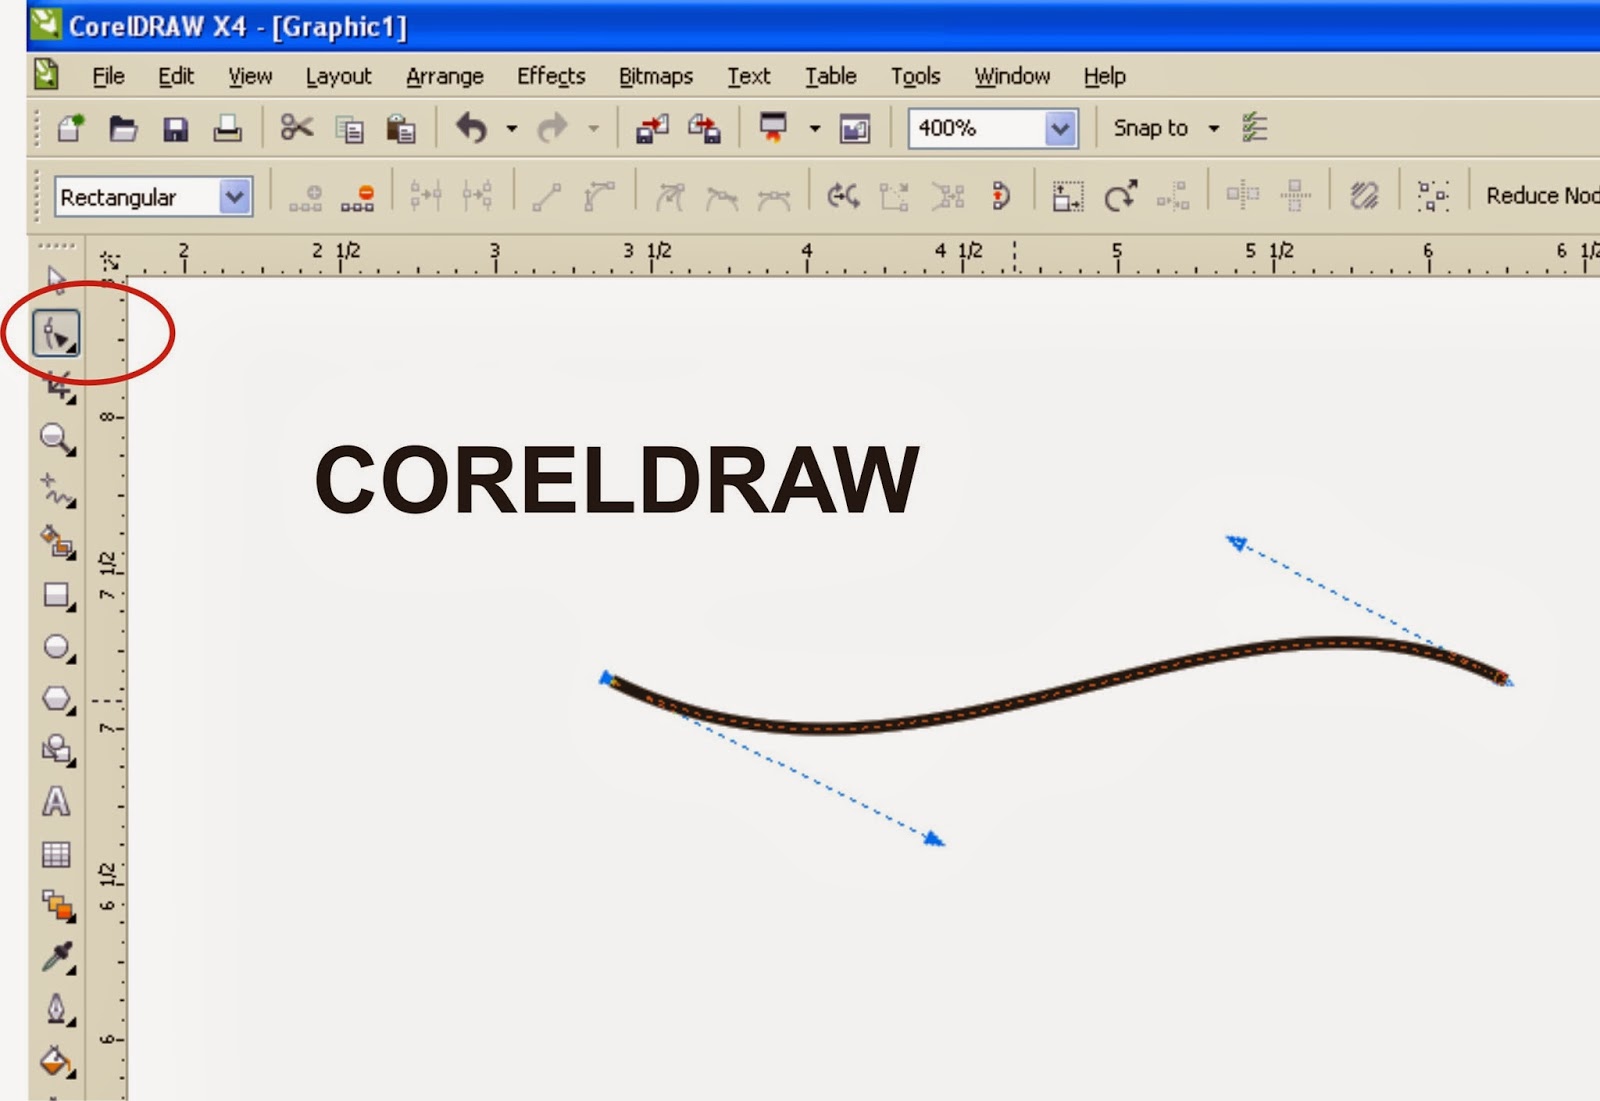This screenshot has width=1600, height=1101.
Task: Click the ruler origin corner box
Action: (x=108, y=261)
